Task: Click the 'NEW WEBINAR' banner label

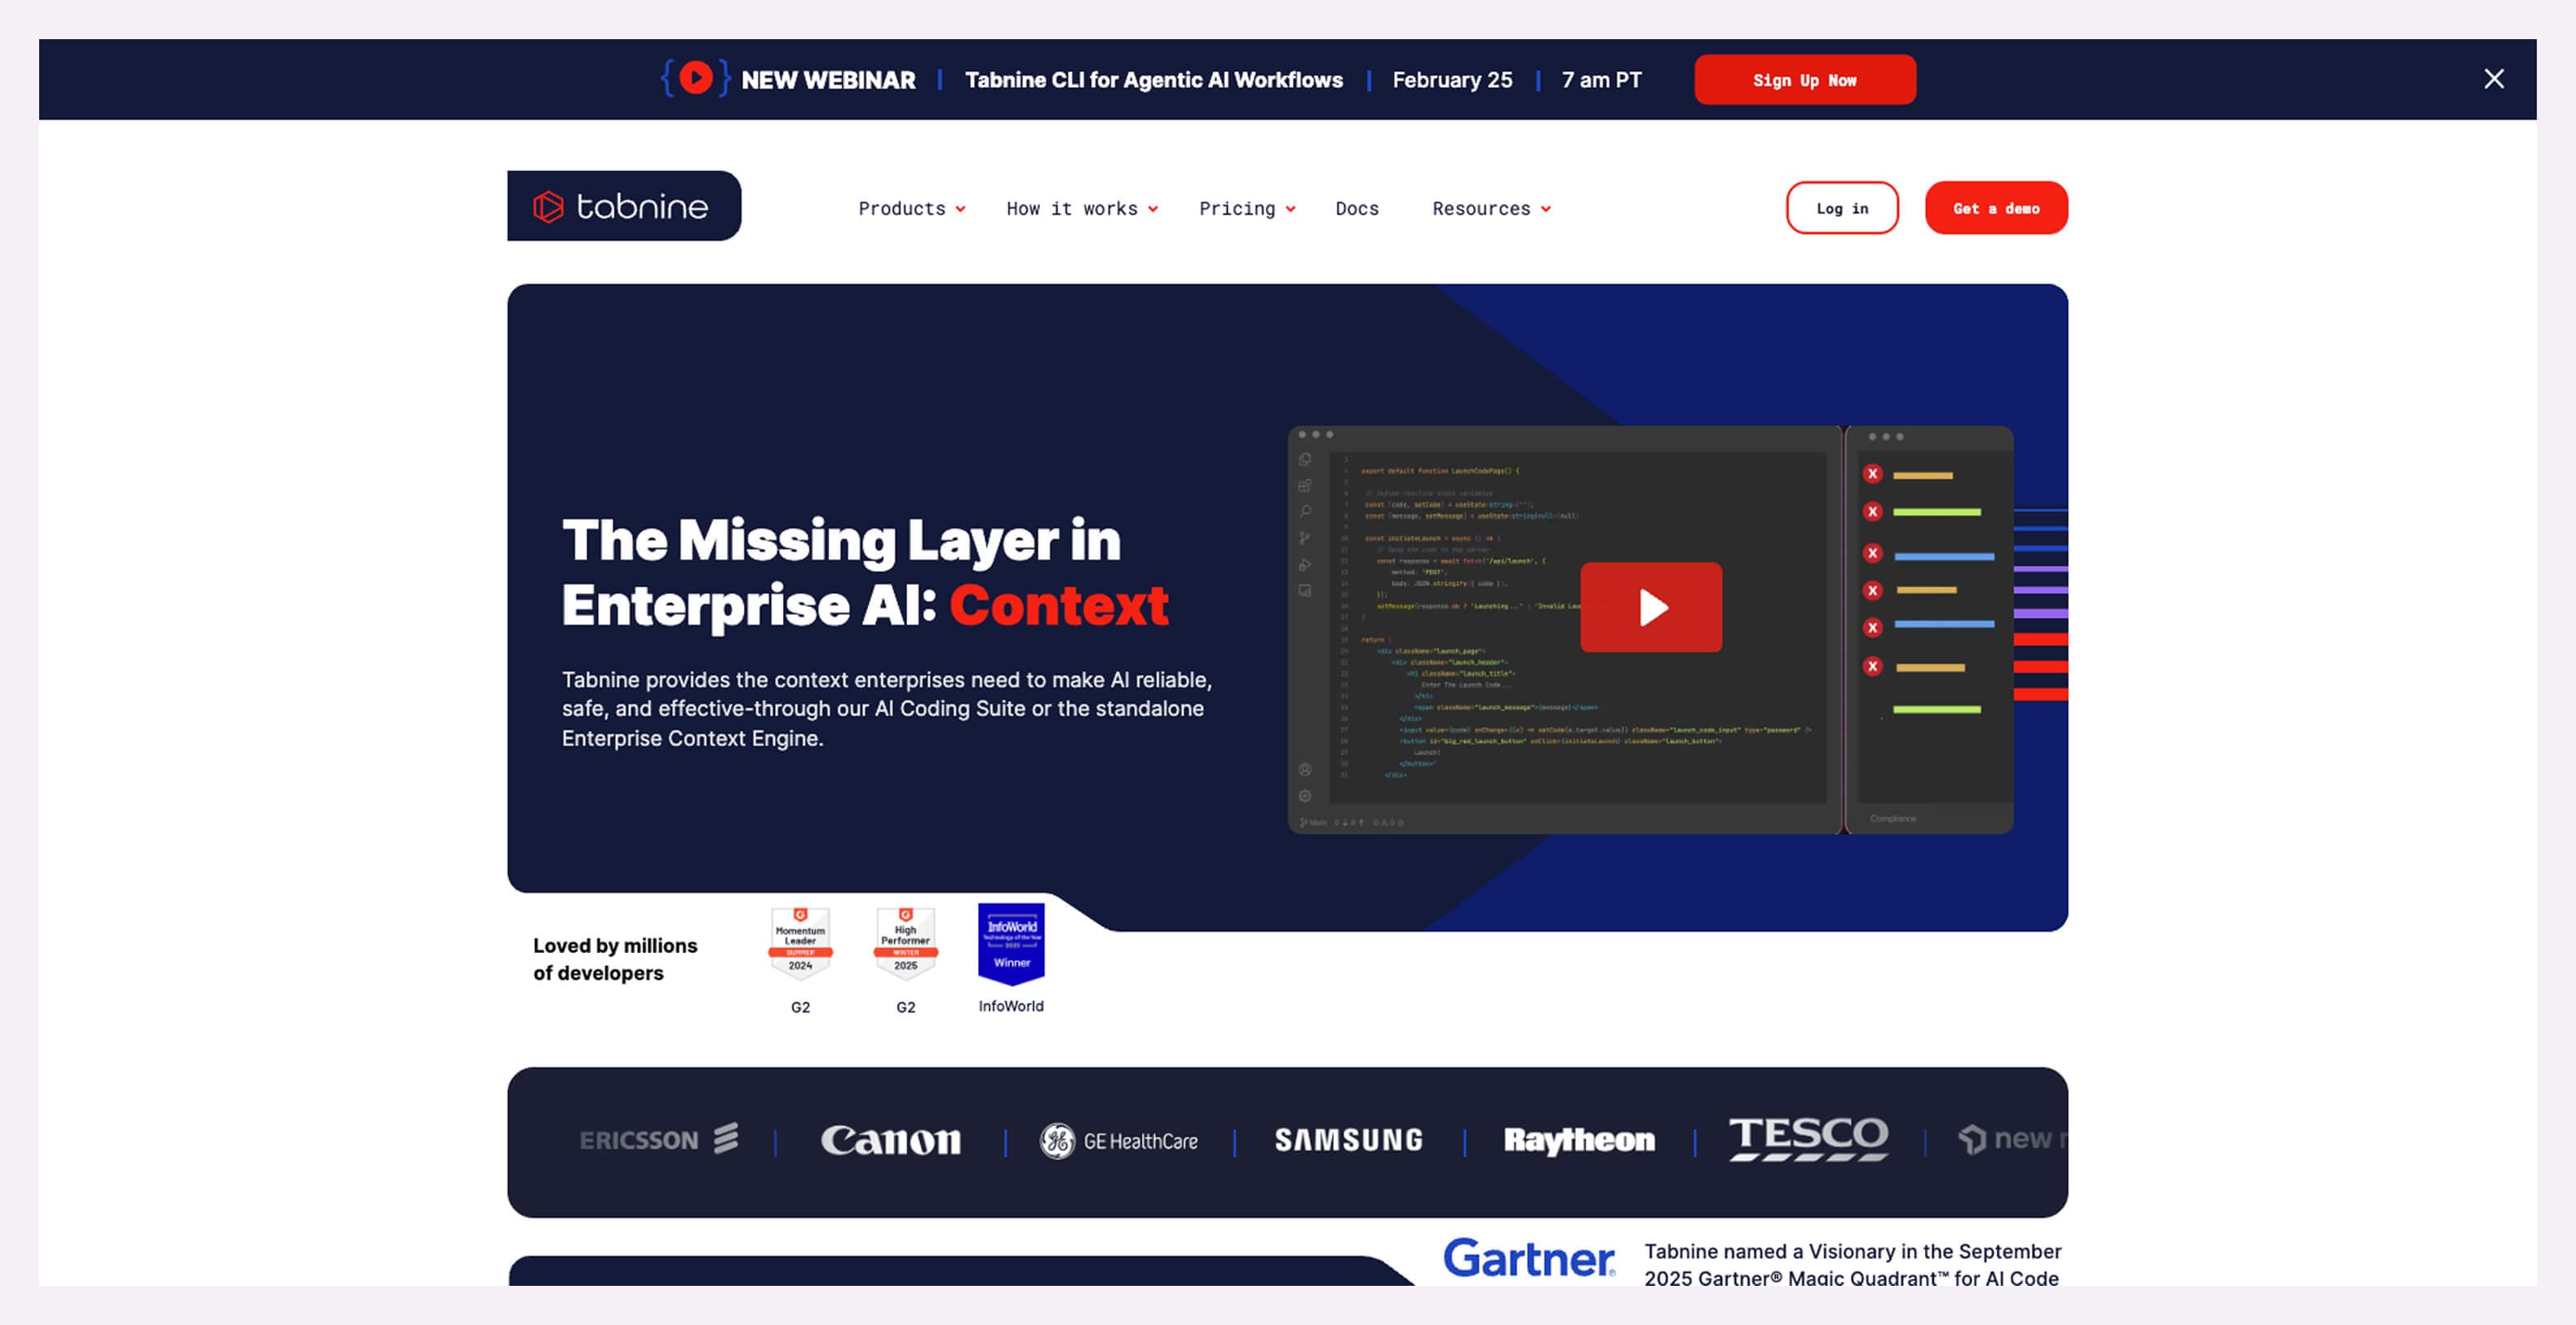Action: 828,80
